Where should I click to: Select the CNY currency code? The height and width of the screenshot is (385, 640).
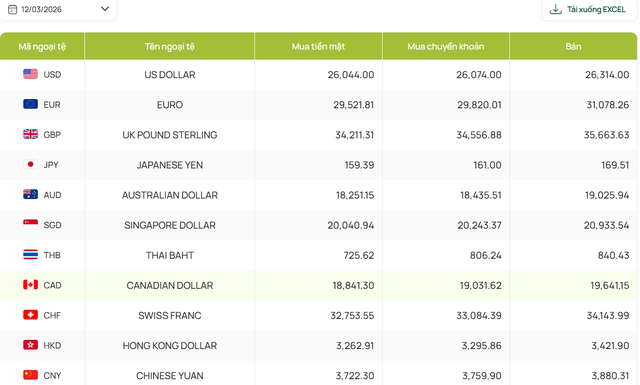click(52, 376)
